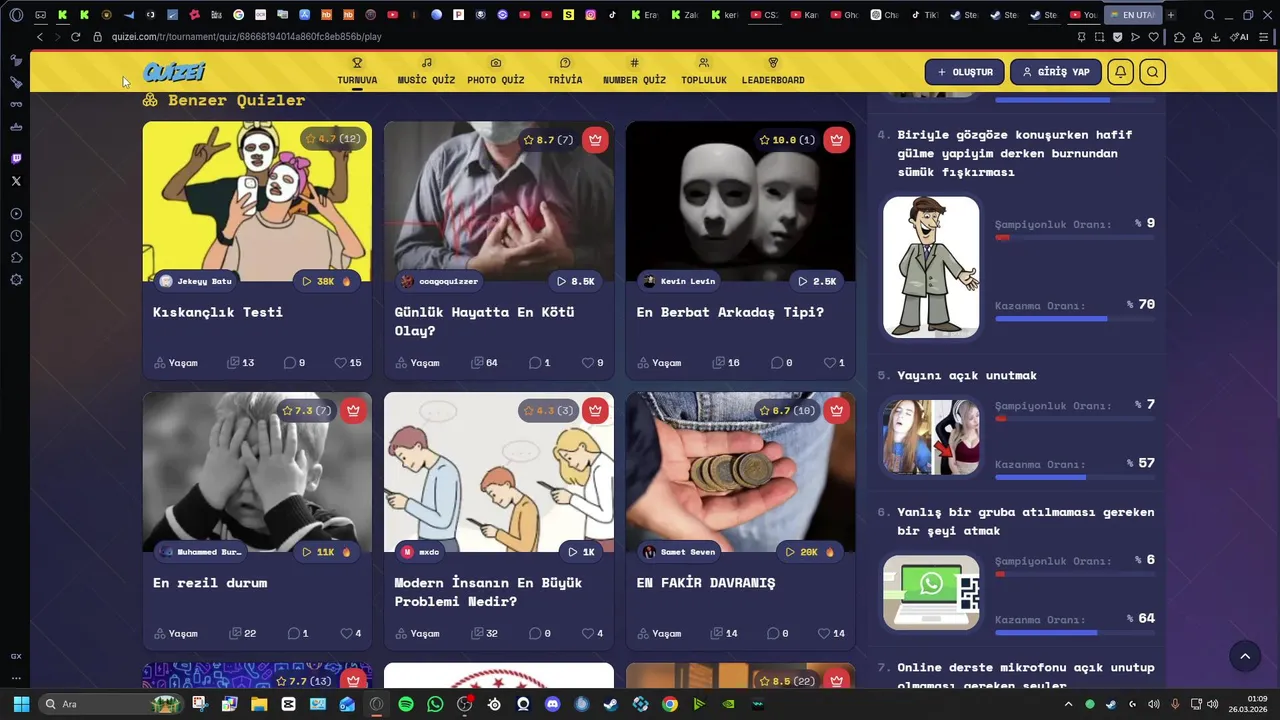
Task: Click crown icon on Modern İnsanın card
Action: coord(595,410)
